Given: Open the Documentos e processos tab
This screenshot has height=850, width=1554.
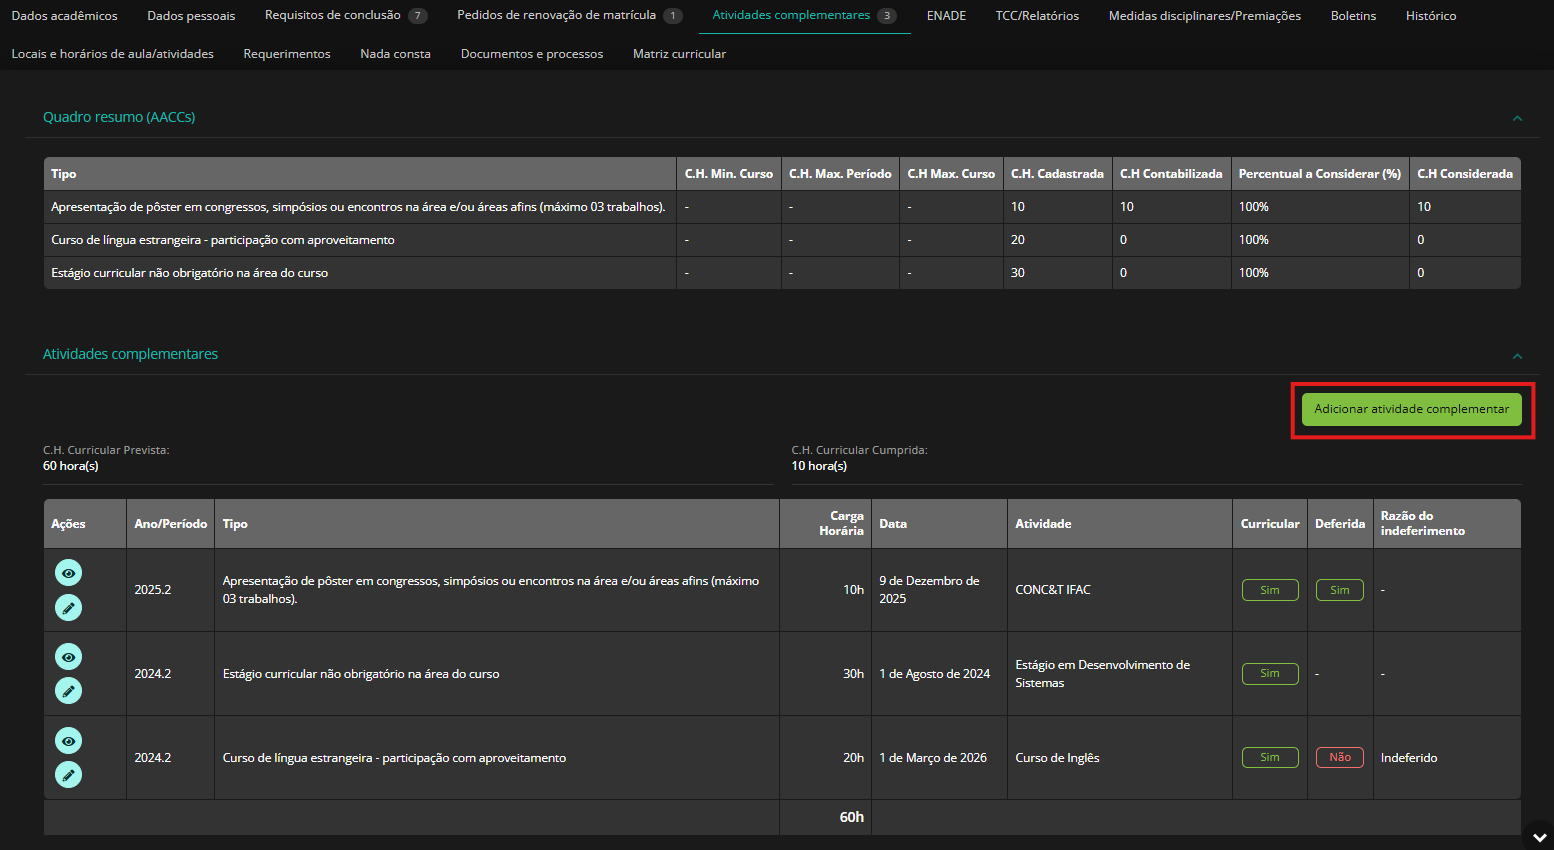Looking at the screenshot, I should 531,54.
